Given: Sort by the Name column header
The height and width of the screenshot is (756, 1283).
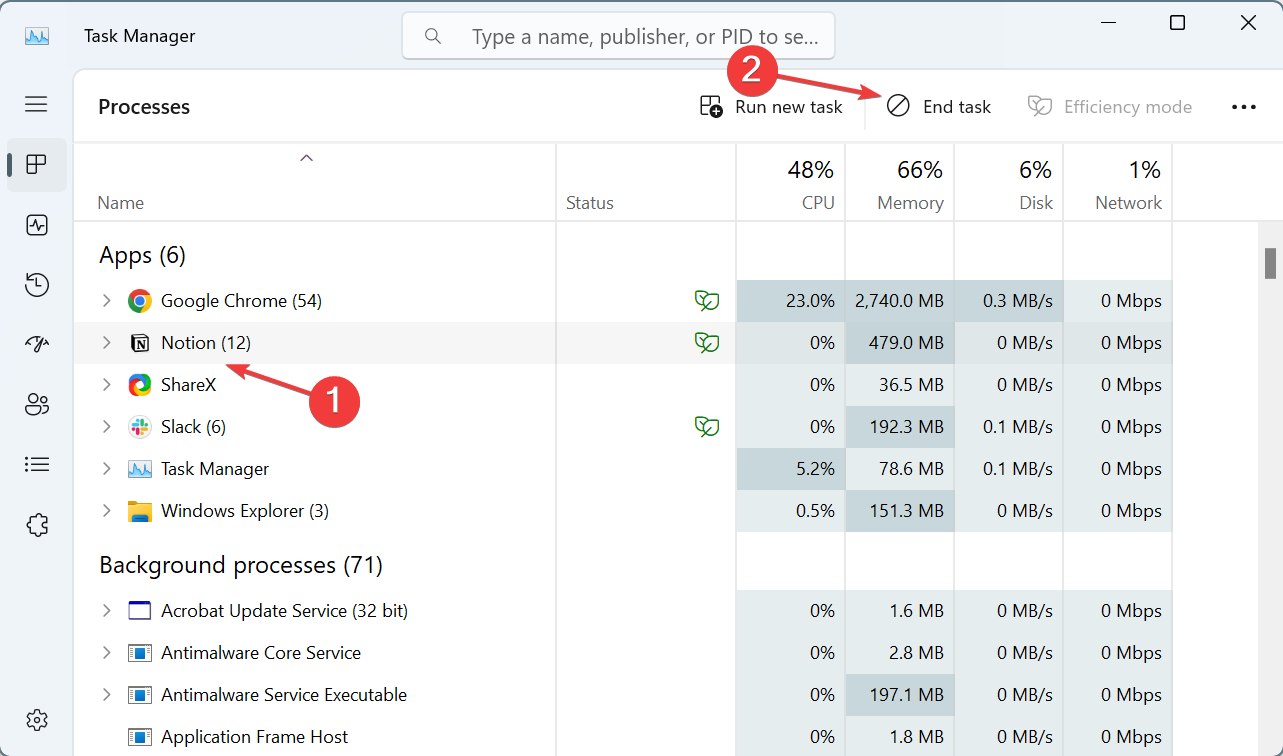Looking at the screenshot, I should pyautogui.click(x=315, y=182).
